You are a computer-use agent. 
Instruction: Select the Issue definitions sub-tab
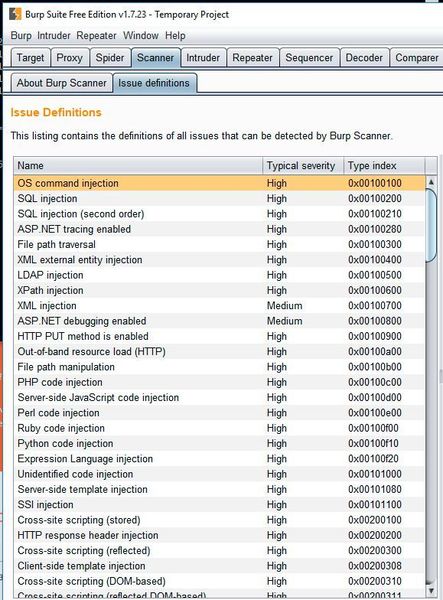coord(154,83)
